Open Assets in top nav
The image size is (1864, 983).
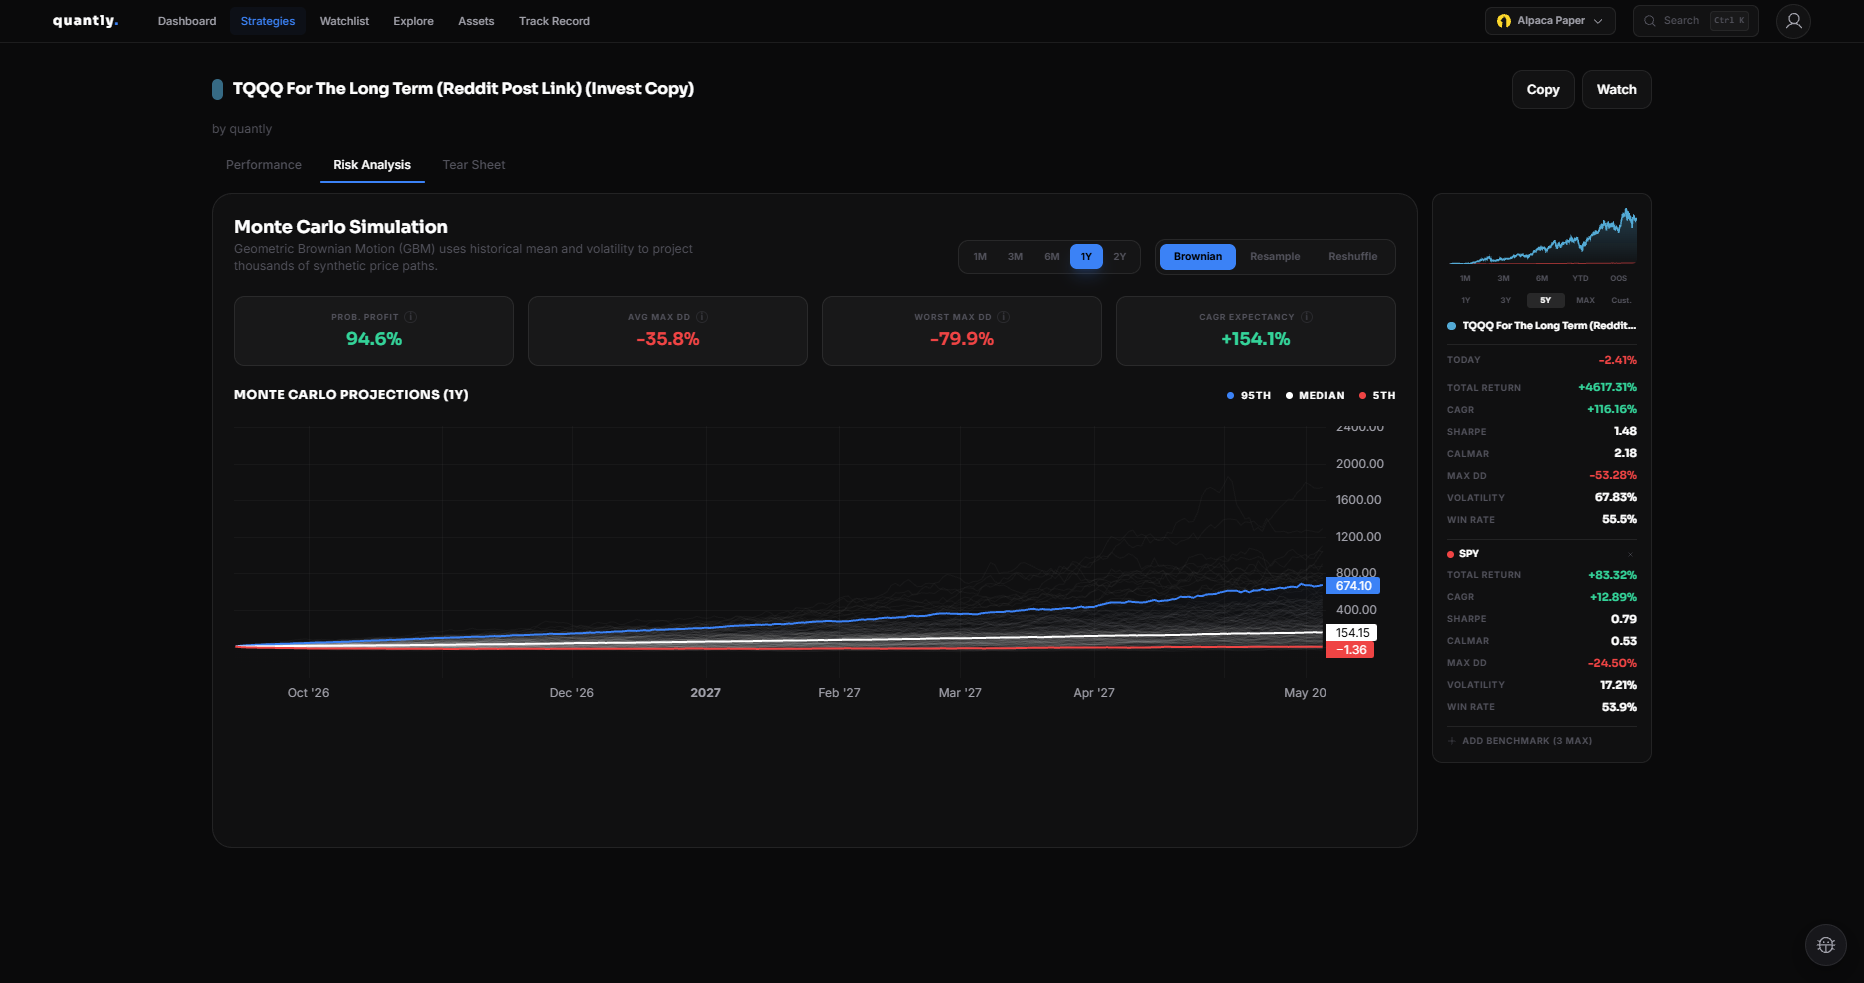click(476, 21)
